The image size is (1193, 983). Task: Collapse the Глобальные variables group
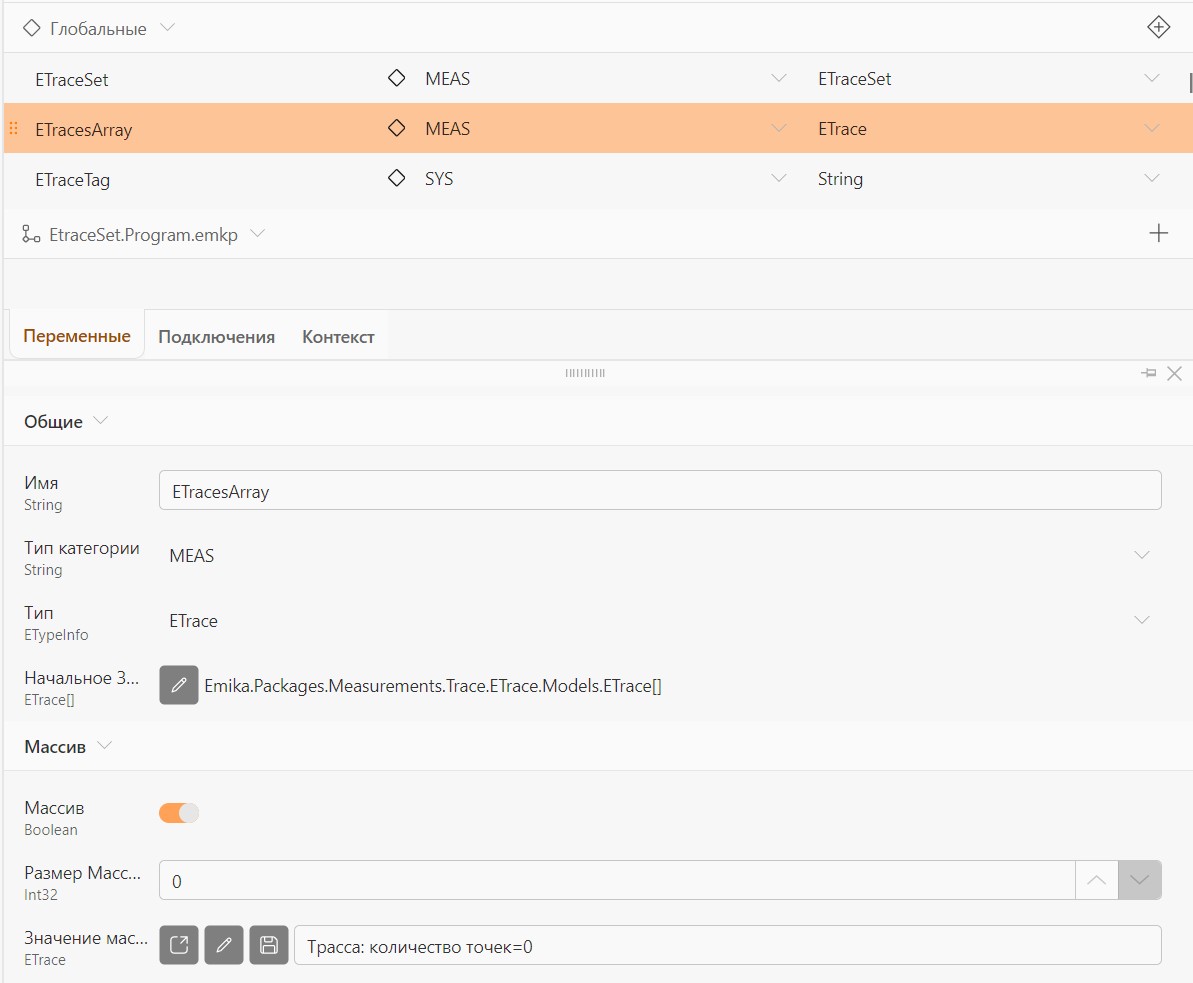click(167, 27)
